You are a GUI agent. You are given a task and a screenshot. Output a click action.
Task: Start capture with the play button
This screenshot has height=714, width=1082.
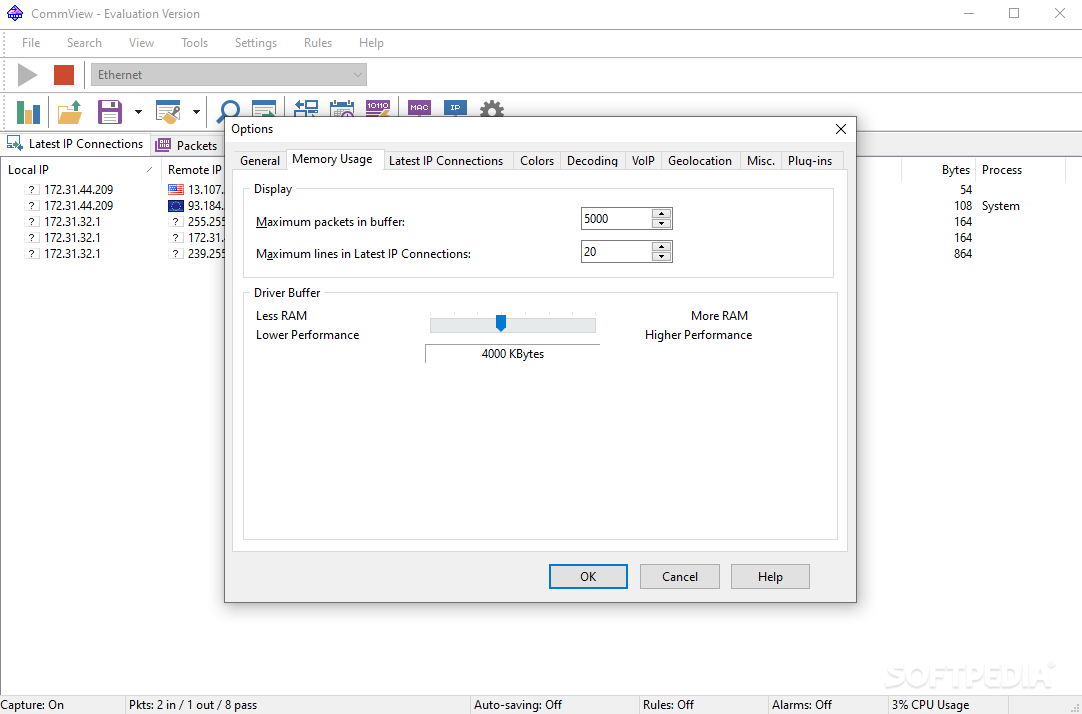(x=28, y=75)
